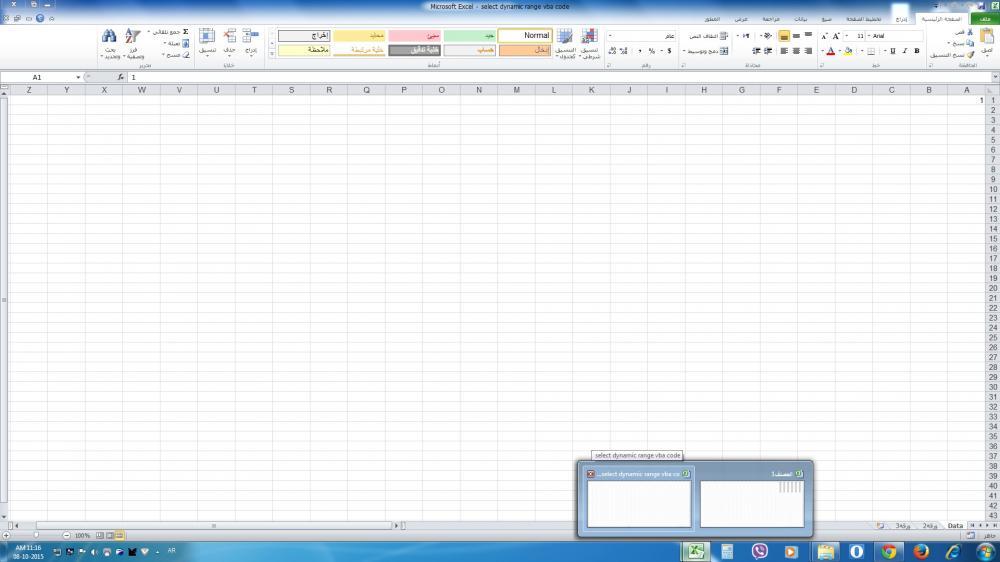The height and width of the screenshot is (562, 1000).
Task: Expand the formula bar
Action: (x=996, y=77)
